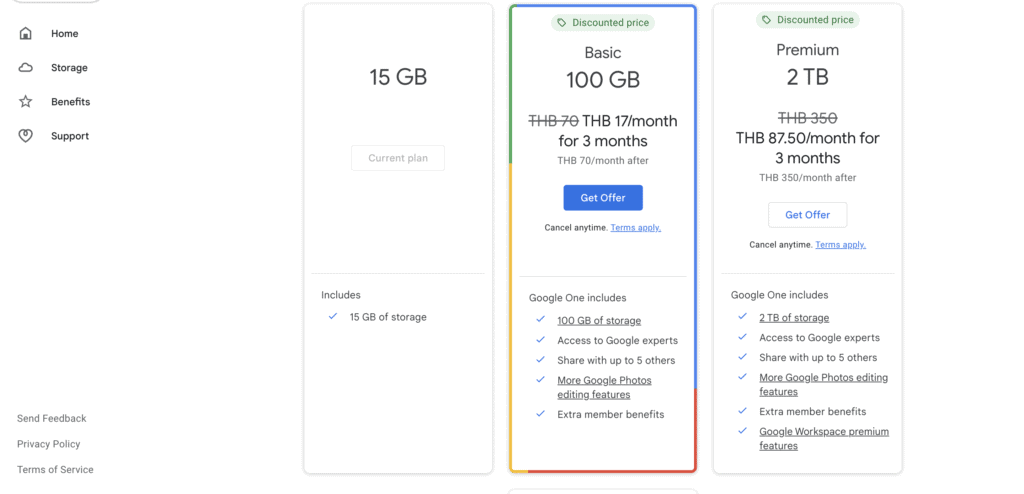
Task: Click the Support heart icon
Action: tap(25, 136)
